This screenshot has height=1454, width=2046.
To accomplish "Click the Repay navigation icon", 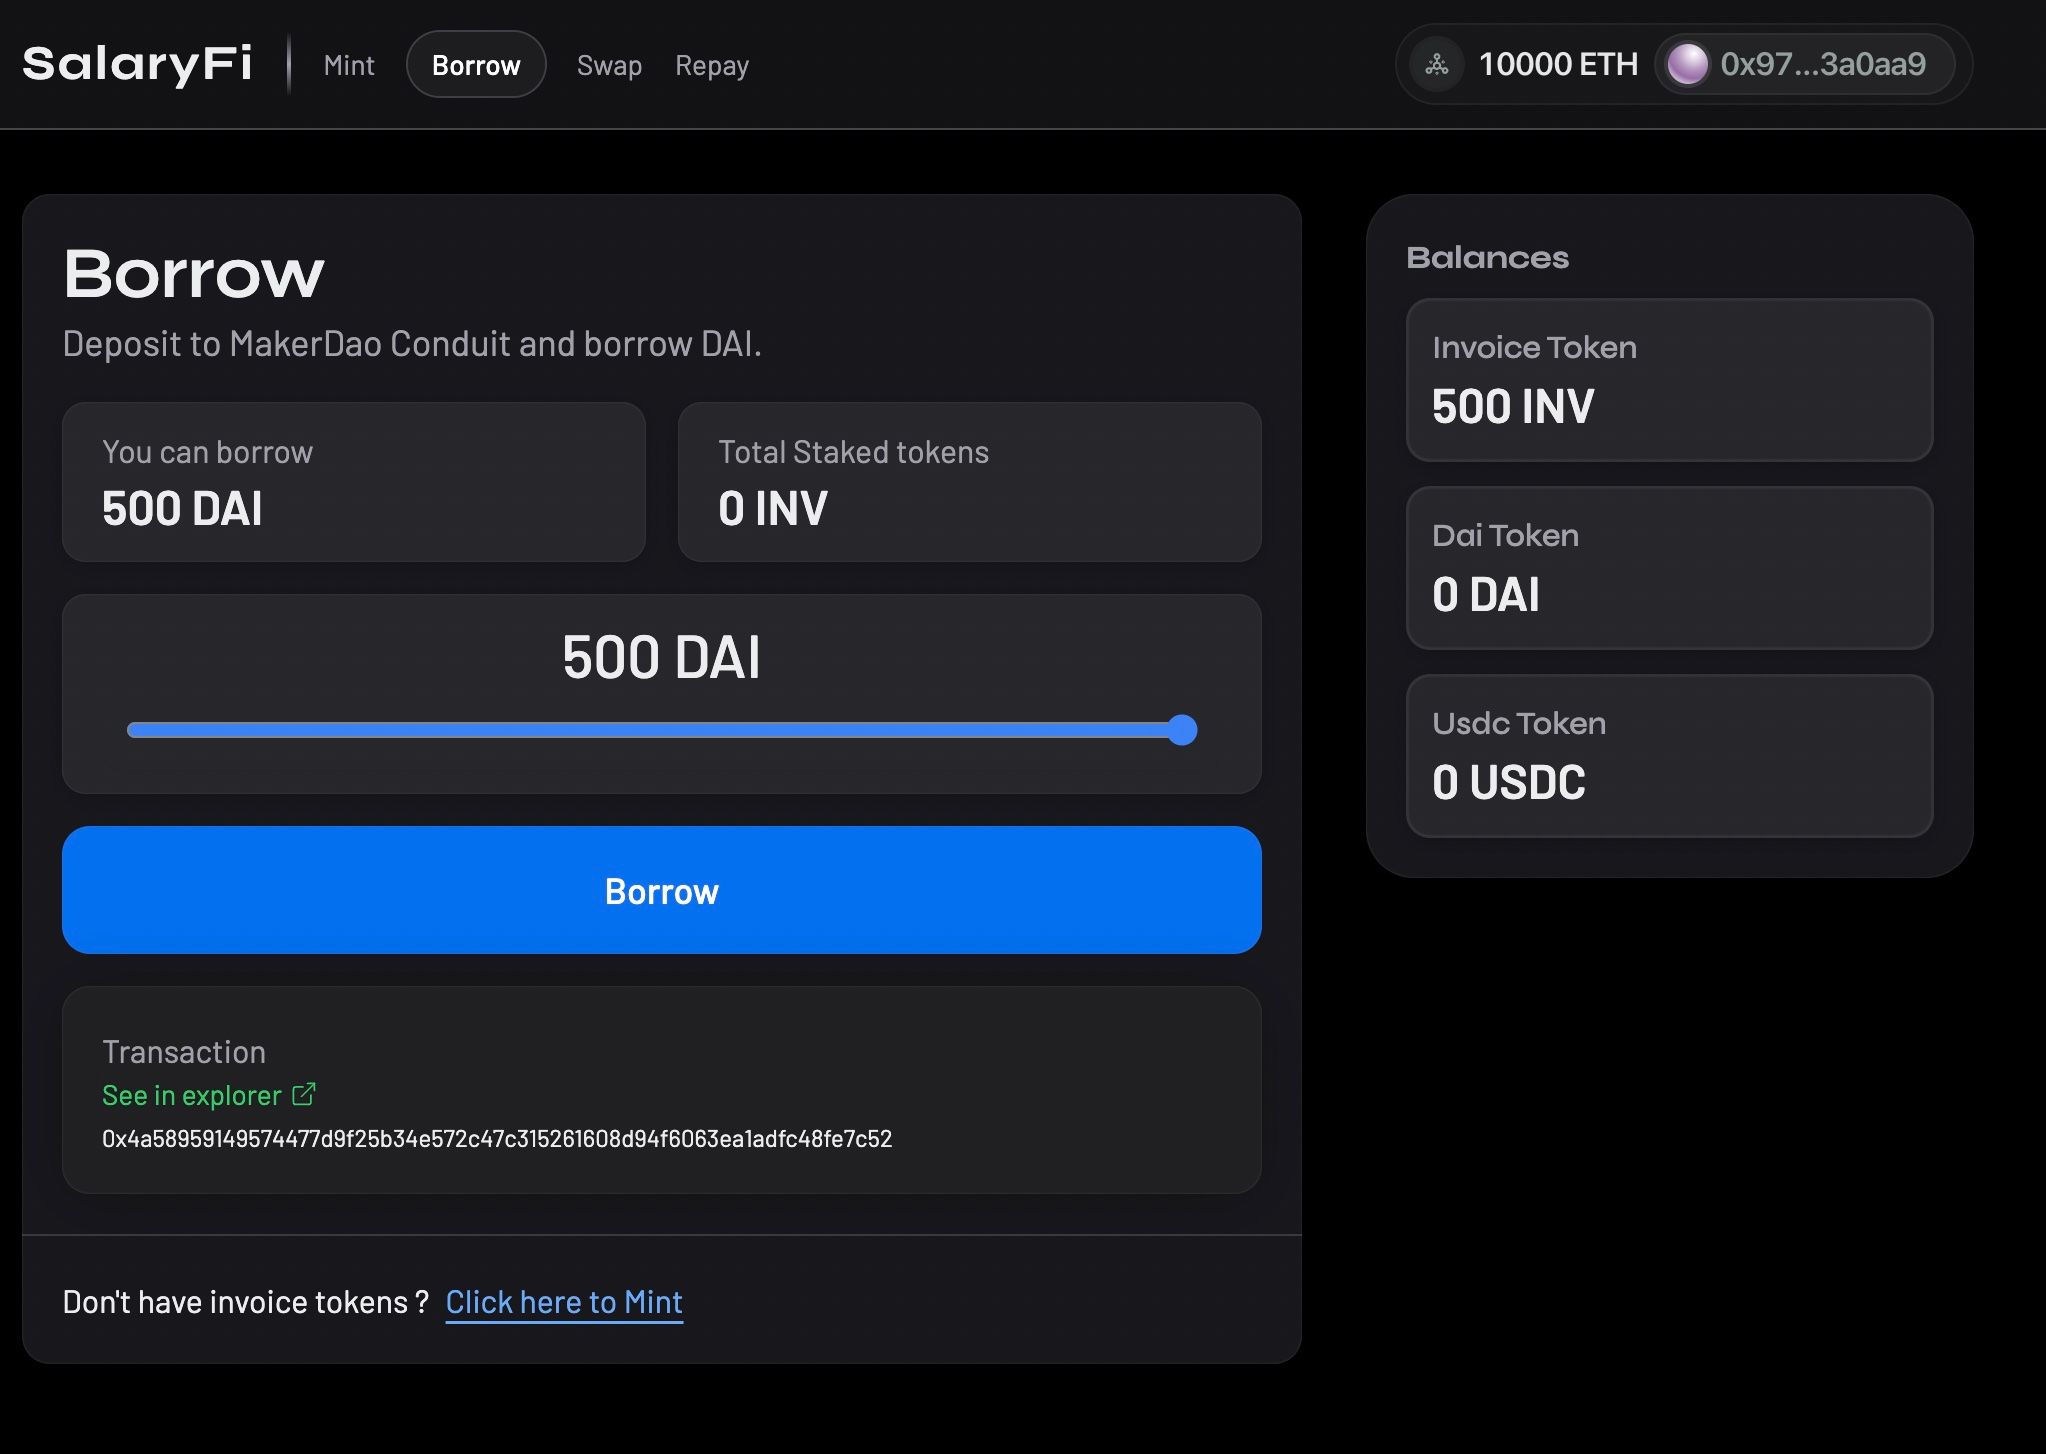I will tap(711, 63).
